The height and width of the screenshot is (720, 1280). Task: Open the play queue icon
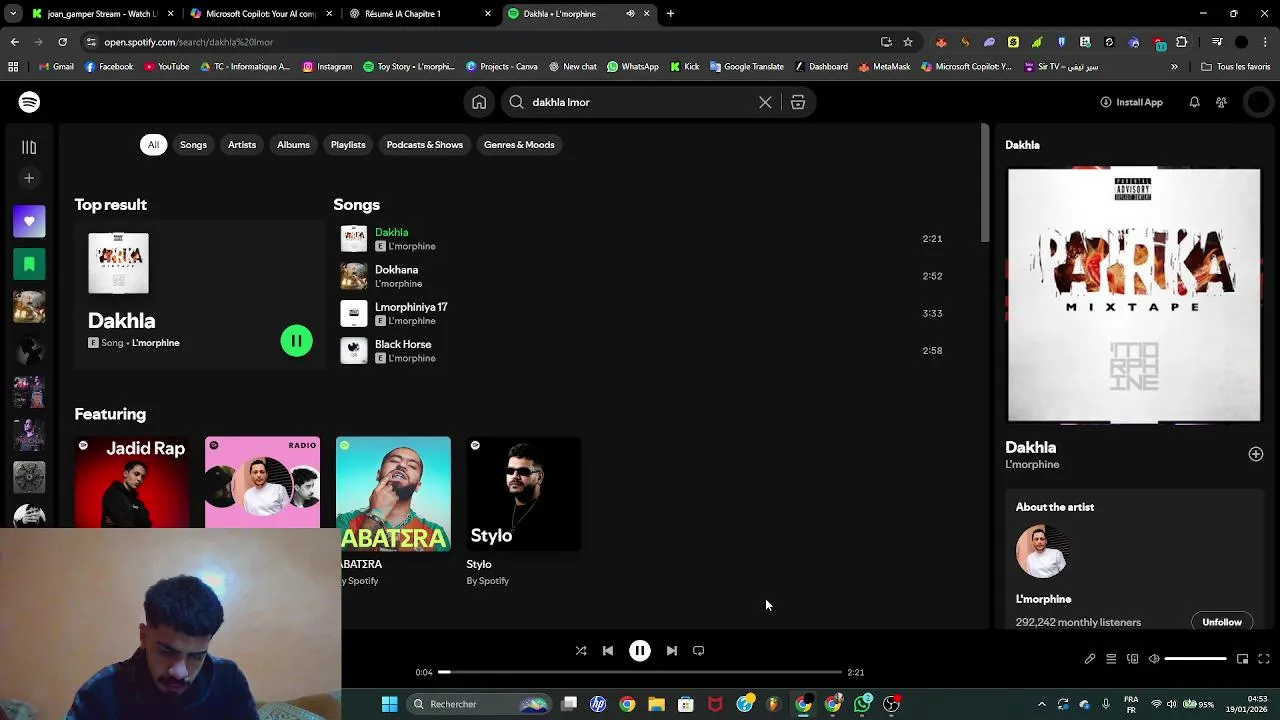1111,659
